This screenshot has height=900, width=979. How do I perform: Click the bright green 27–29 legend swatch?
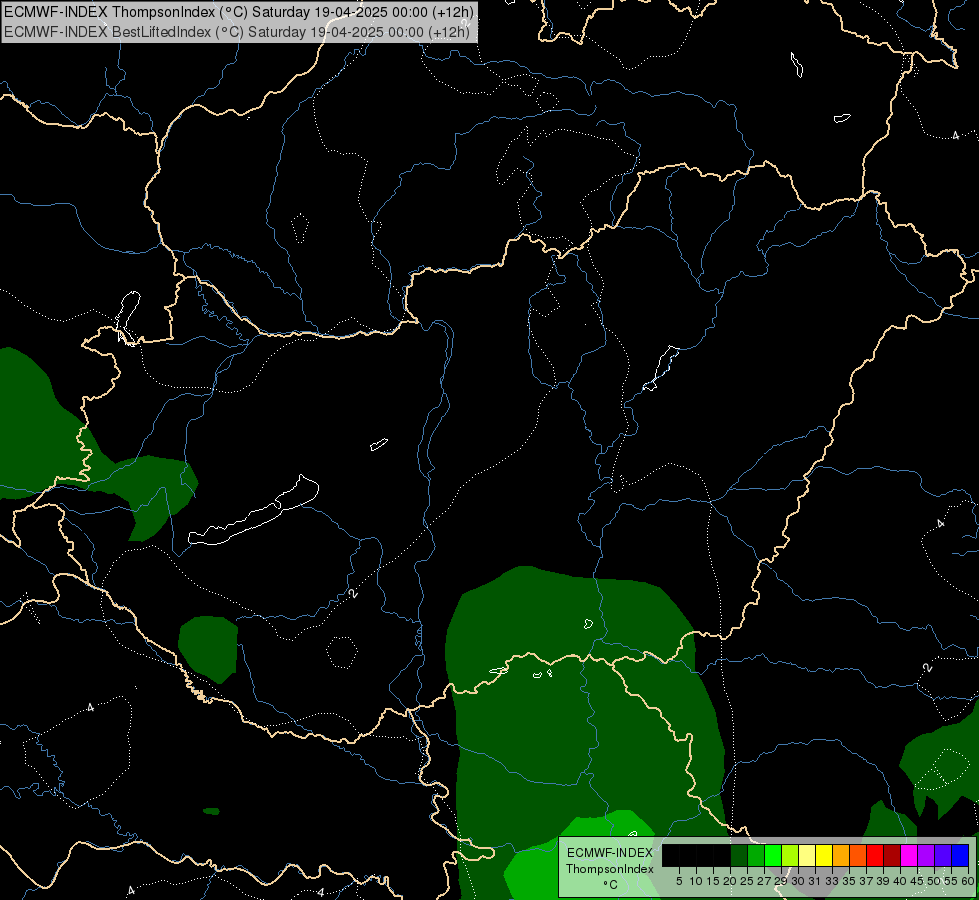773,855
